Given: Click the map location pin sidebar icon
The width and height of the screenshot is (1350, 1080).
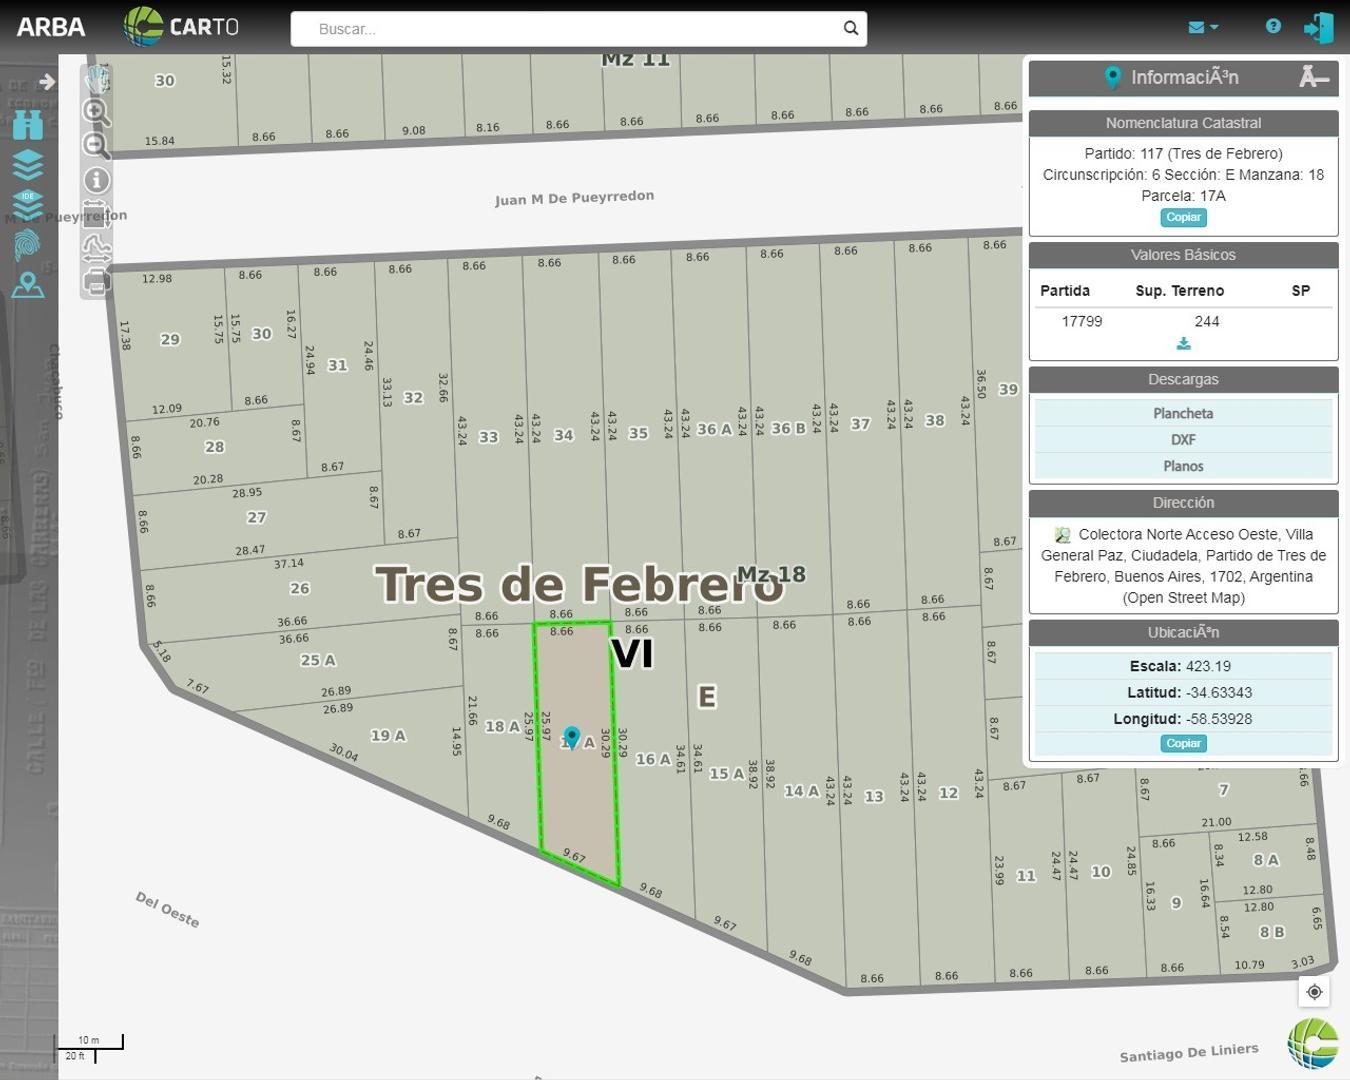Looking at the screenshot, I should (28, 286).
